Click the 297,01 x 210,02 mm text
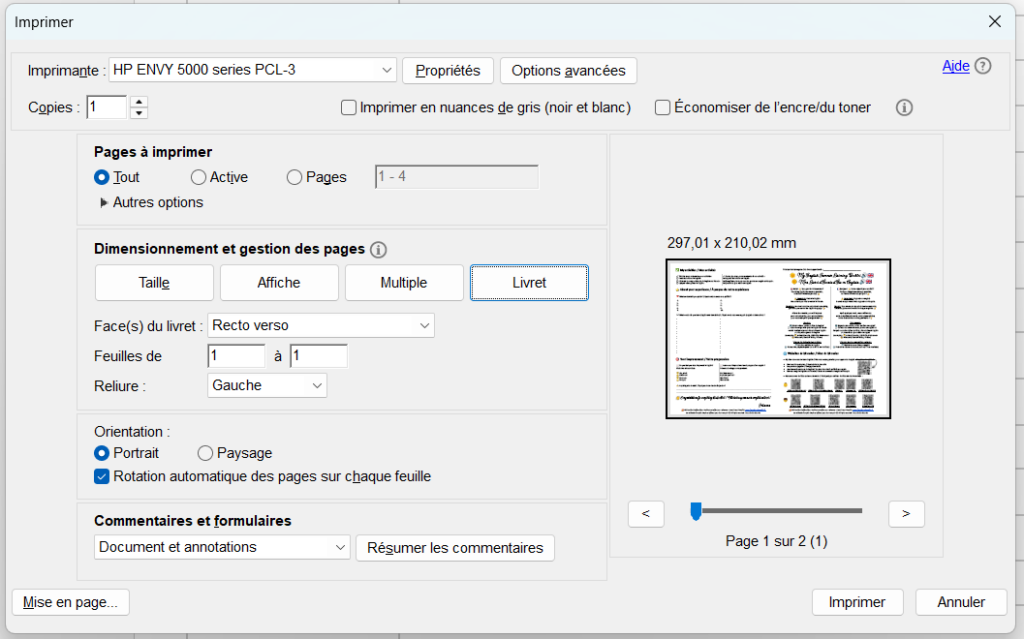1024x639 pixels. [x=731, y=244]
